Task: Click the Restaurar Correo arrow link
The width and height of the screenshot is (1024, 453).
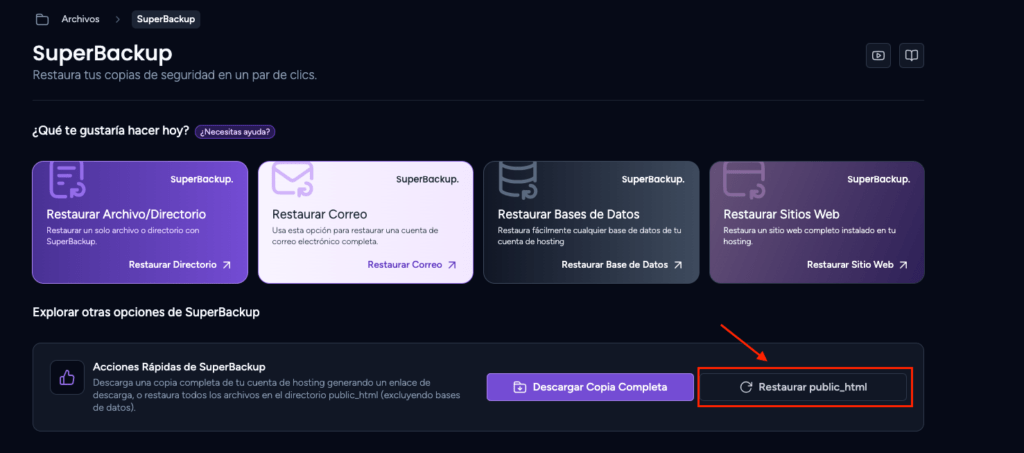Action: 411,265
